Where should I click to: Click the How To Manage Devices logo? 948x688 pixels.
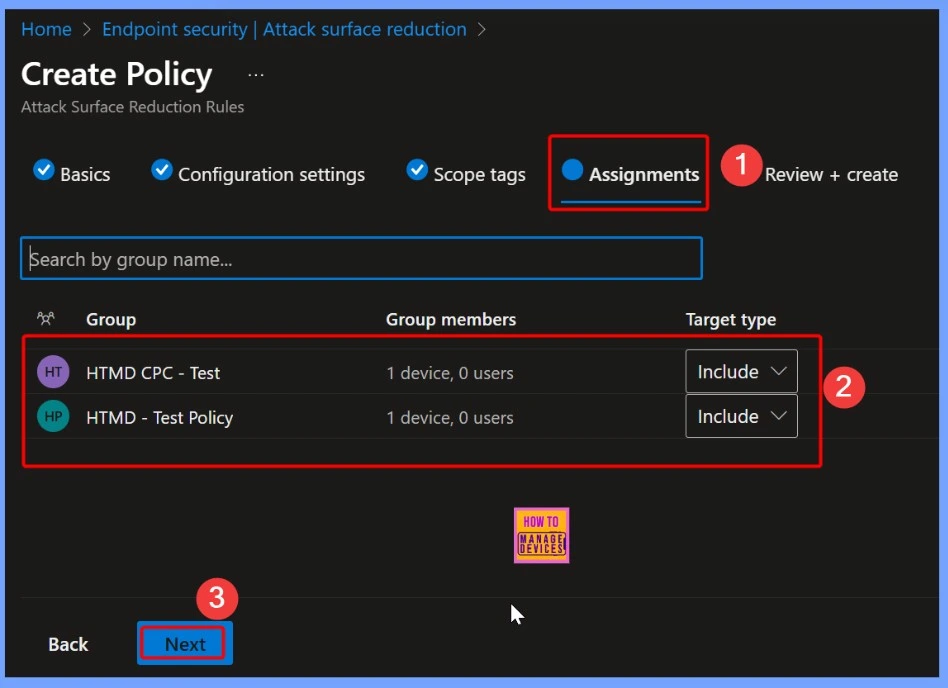[x=541, y=535]
